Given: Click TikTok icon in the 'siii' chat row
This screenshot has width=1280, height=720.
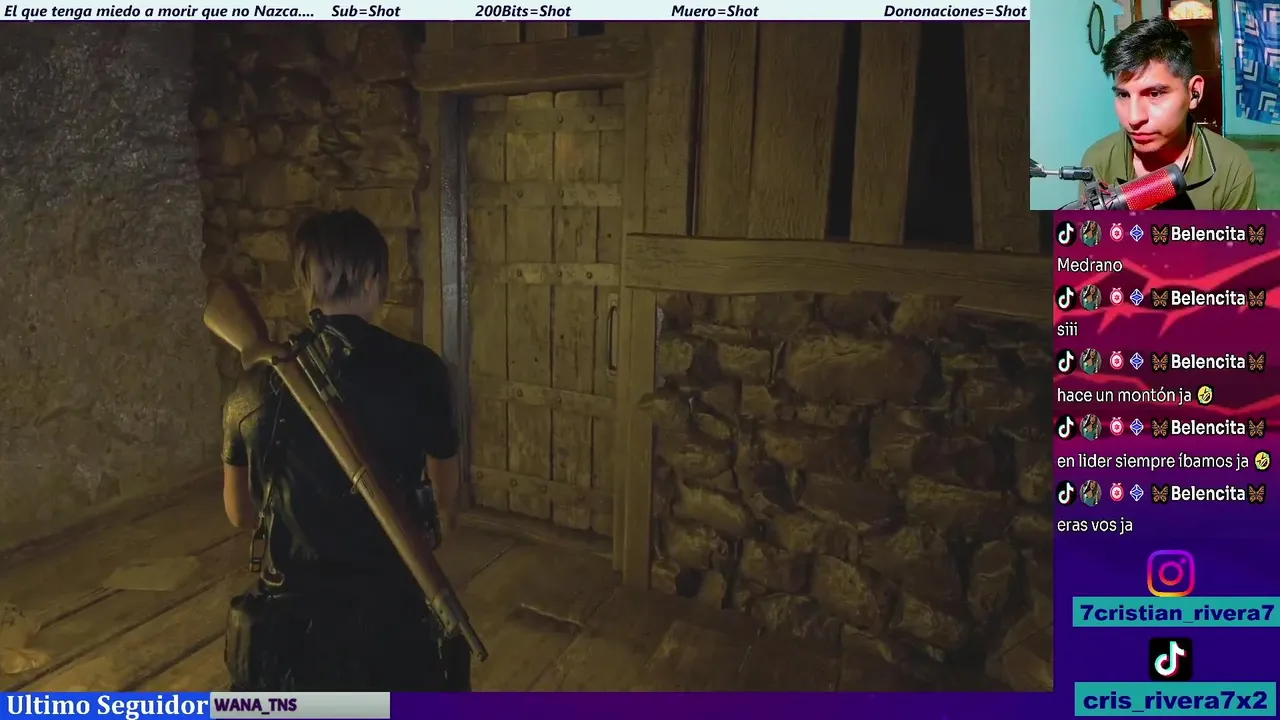Looking at the screenshot, I should tap(1066, 298).
